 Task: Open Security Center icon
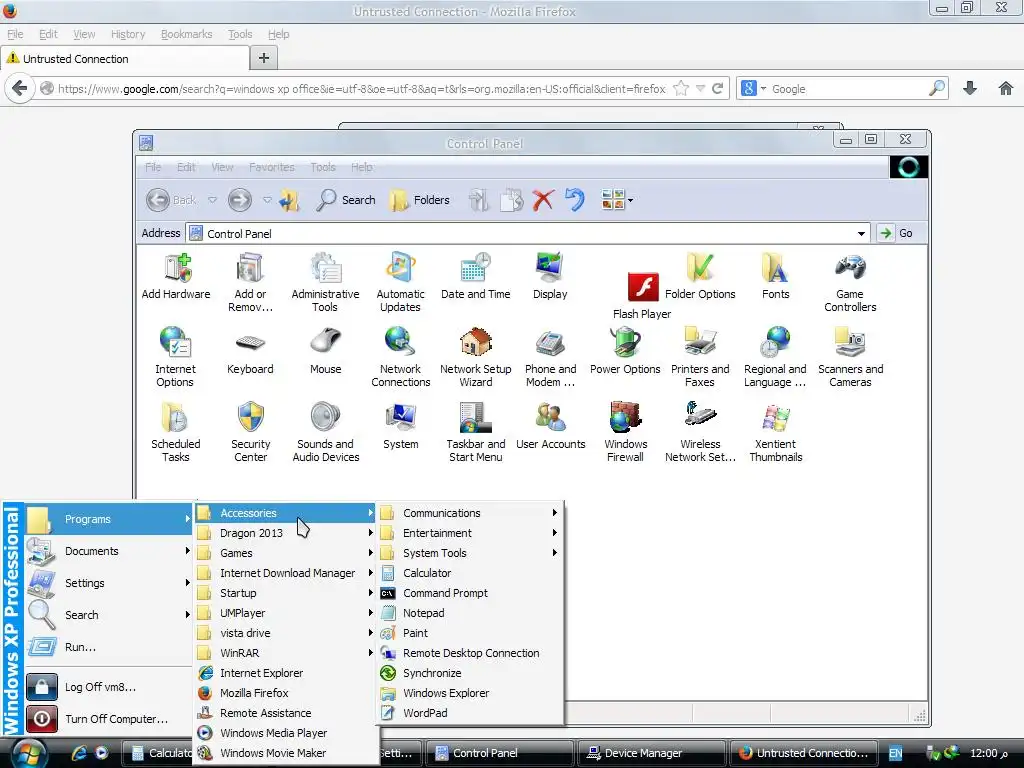tap(250, 432)
